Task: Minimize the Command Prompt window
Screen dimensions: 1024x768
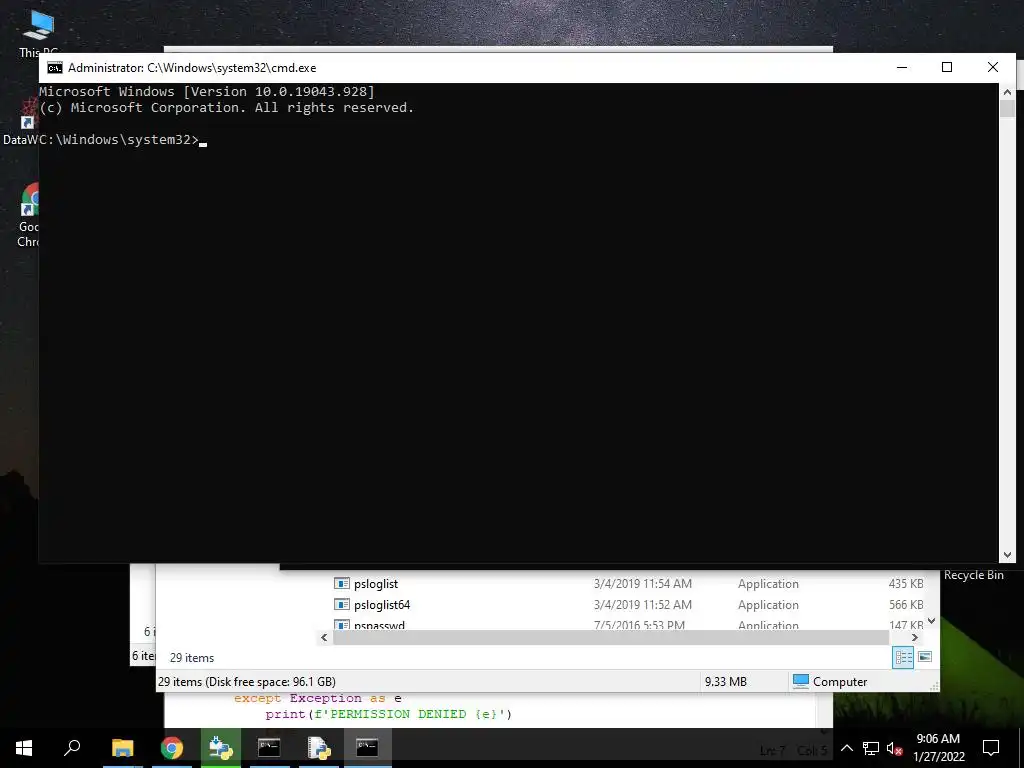Action: point(902,67)
